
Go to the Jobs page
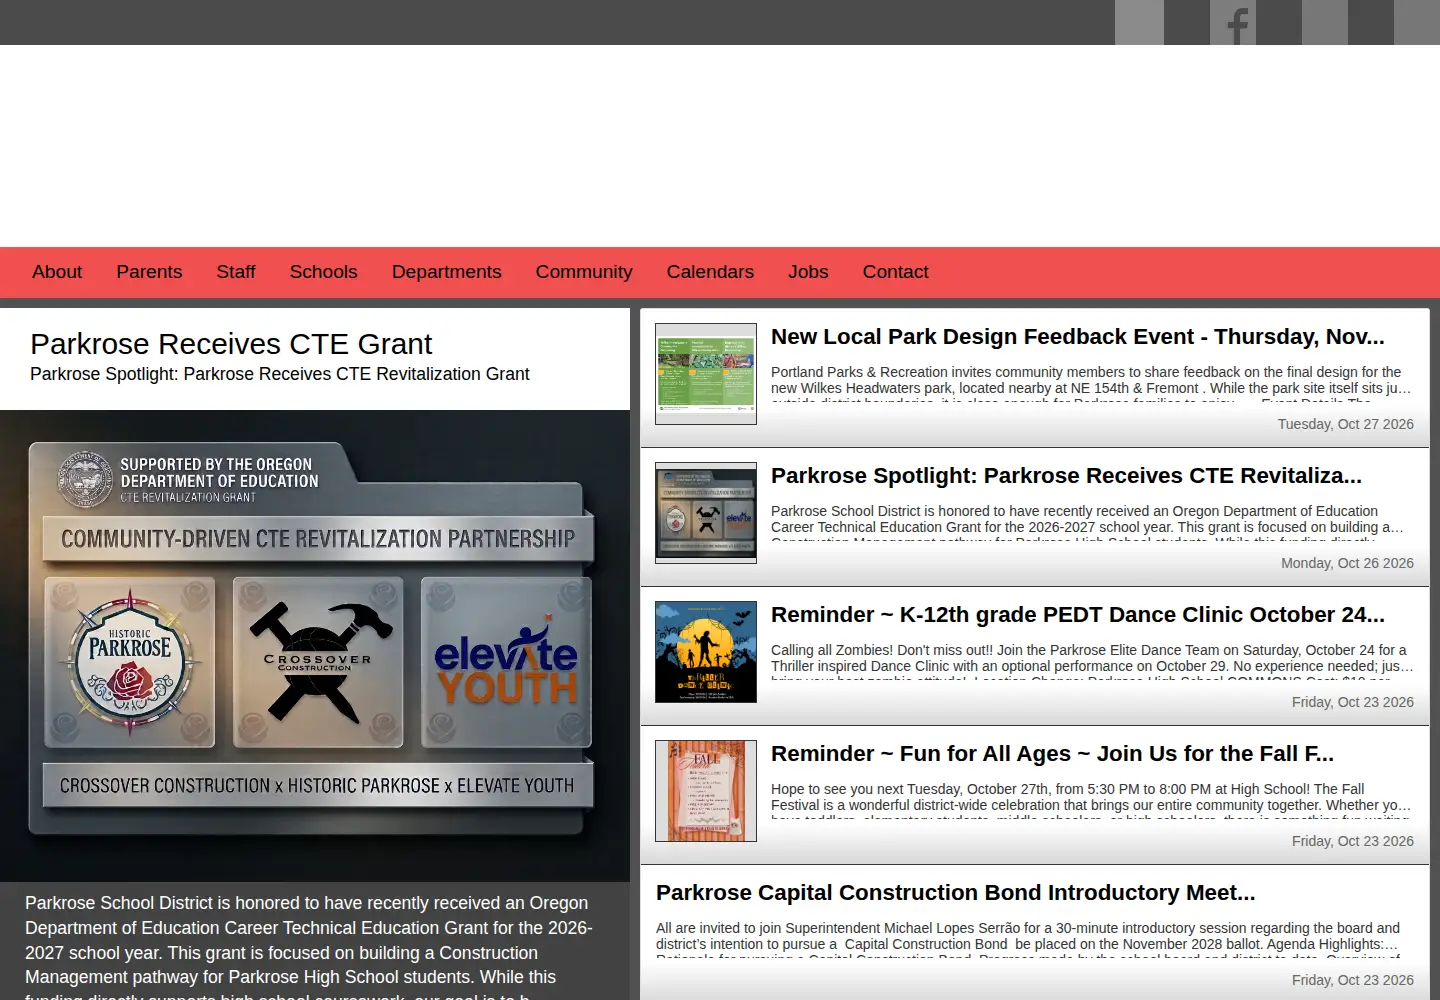click(808, 272)
